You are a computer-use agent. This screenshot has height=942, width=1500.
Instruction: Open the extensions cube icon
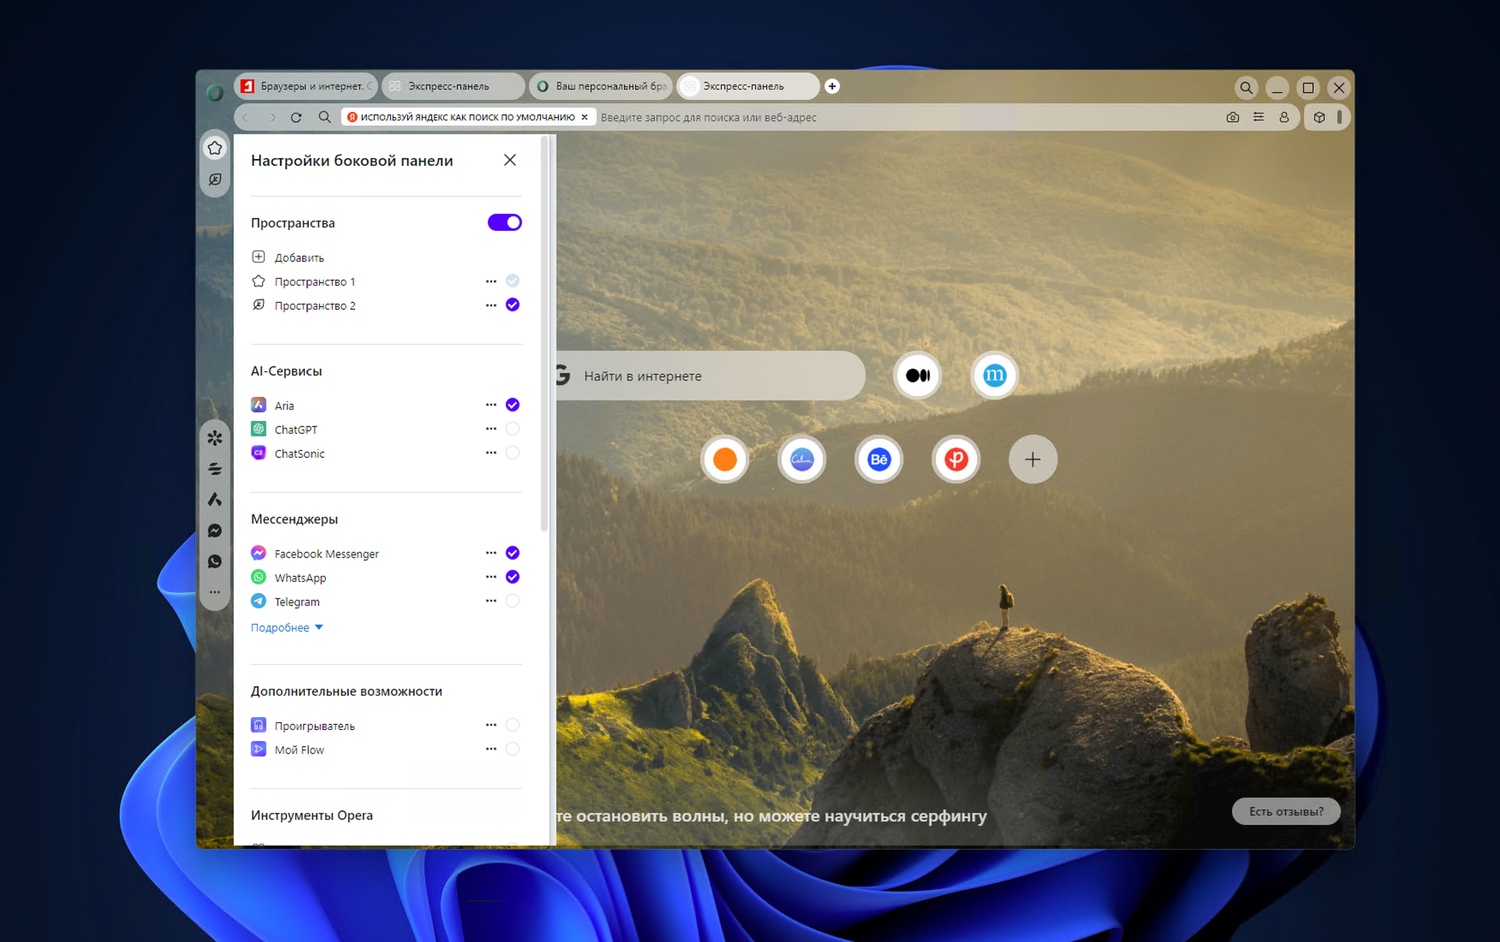click(x=1319, y=117)
